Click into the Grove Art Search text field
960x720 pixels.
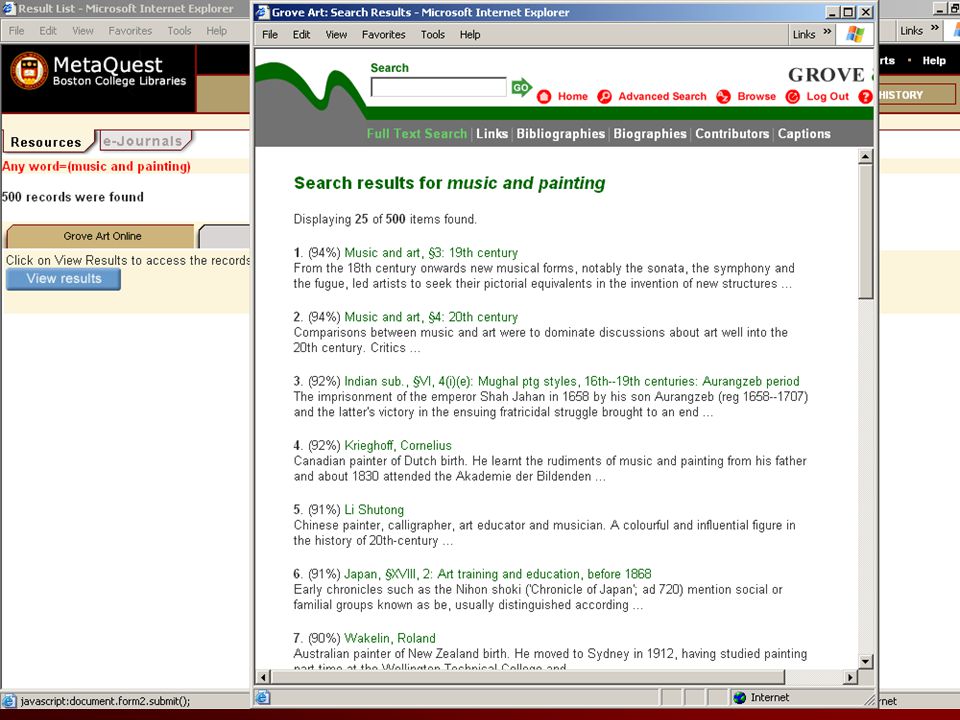click(x=438, y=88)
